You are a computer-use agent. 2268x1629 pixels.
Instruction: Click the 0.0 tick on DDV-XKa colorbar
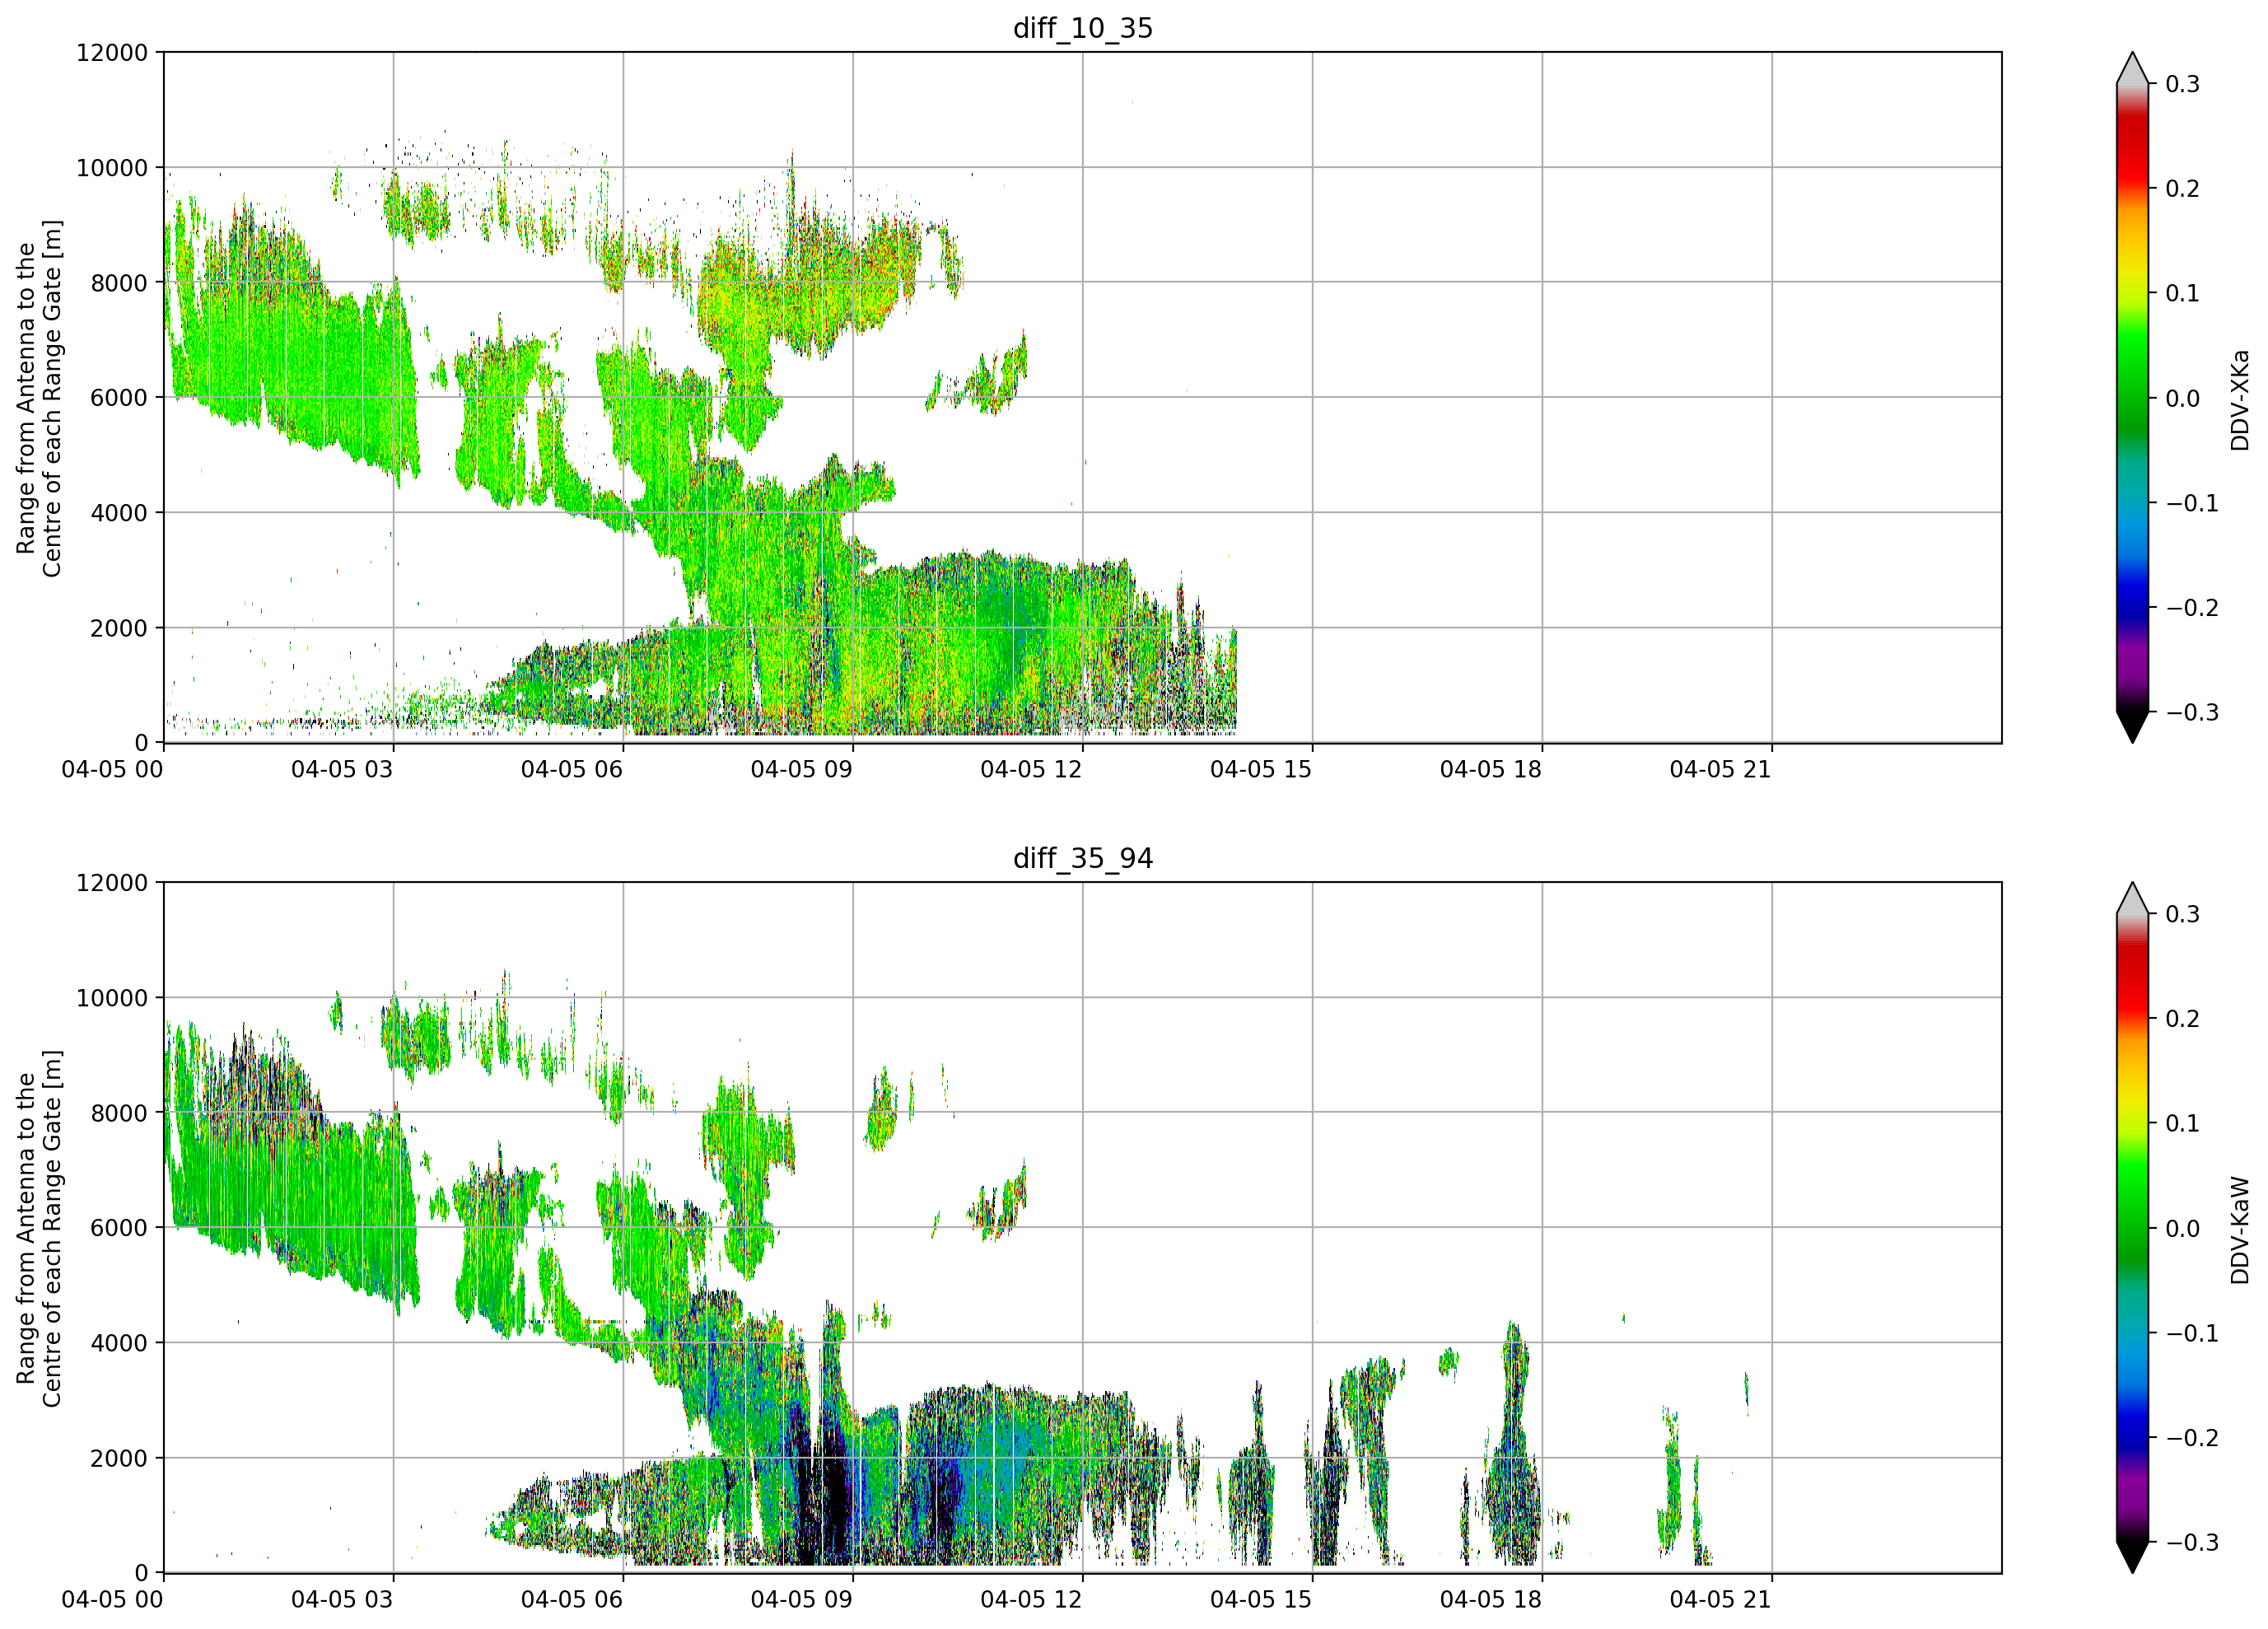pos(2182,398)
